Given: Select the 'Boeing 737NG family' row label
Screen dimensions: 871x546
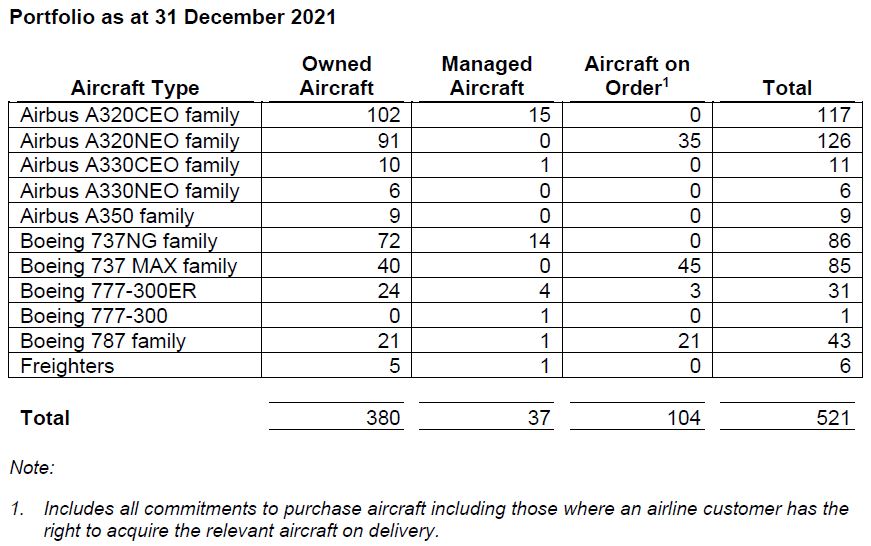Looking at the screenshot, I should (118, 241).
